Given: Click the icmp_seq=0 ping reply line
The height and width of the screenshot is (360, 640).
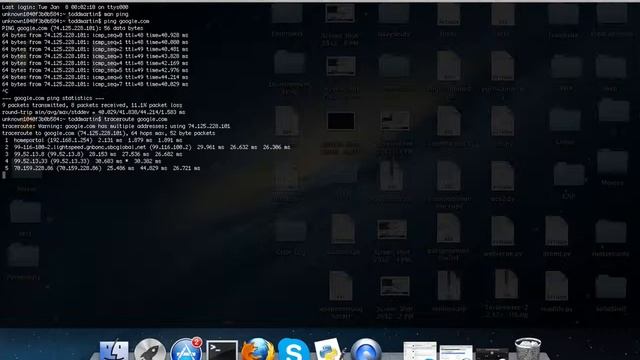Looking at the screenshot, I should coord(95,35).
